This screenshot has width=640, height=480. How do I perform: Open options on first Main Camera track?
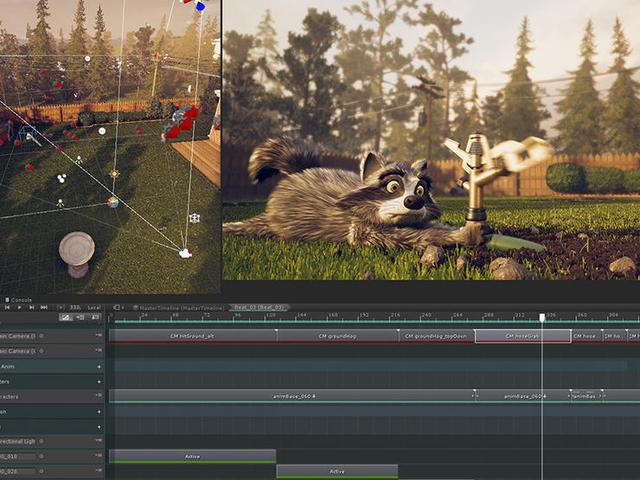(99, 336)
